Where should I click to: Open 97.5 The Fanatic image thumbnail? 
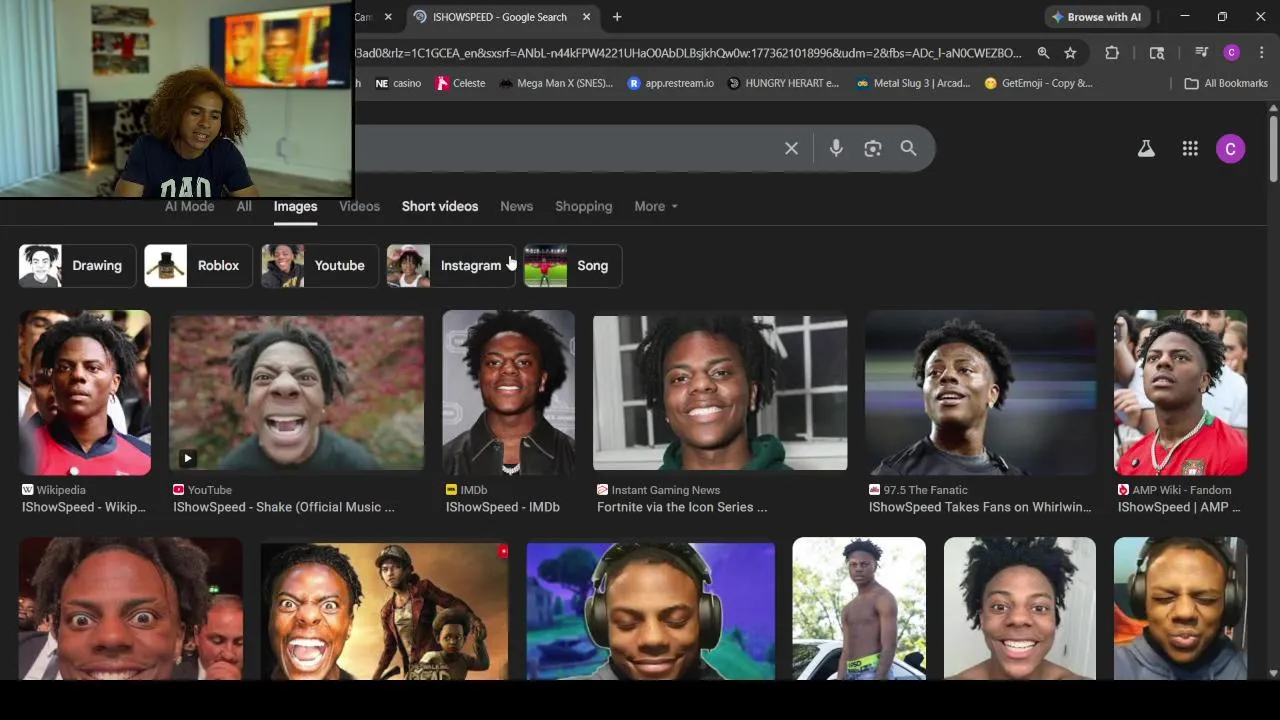point(980,393)
